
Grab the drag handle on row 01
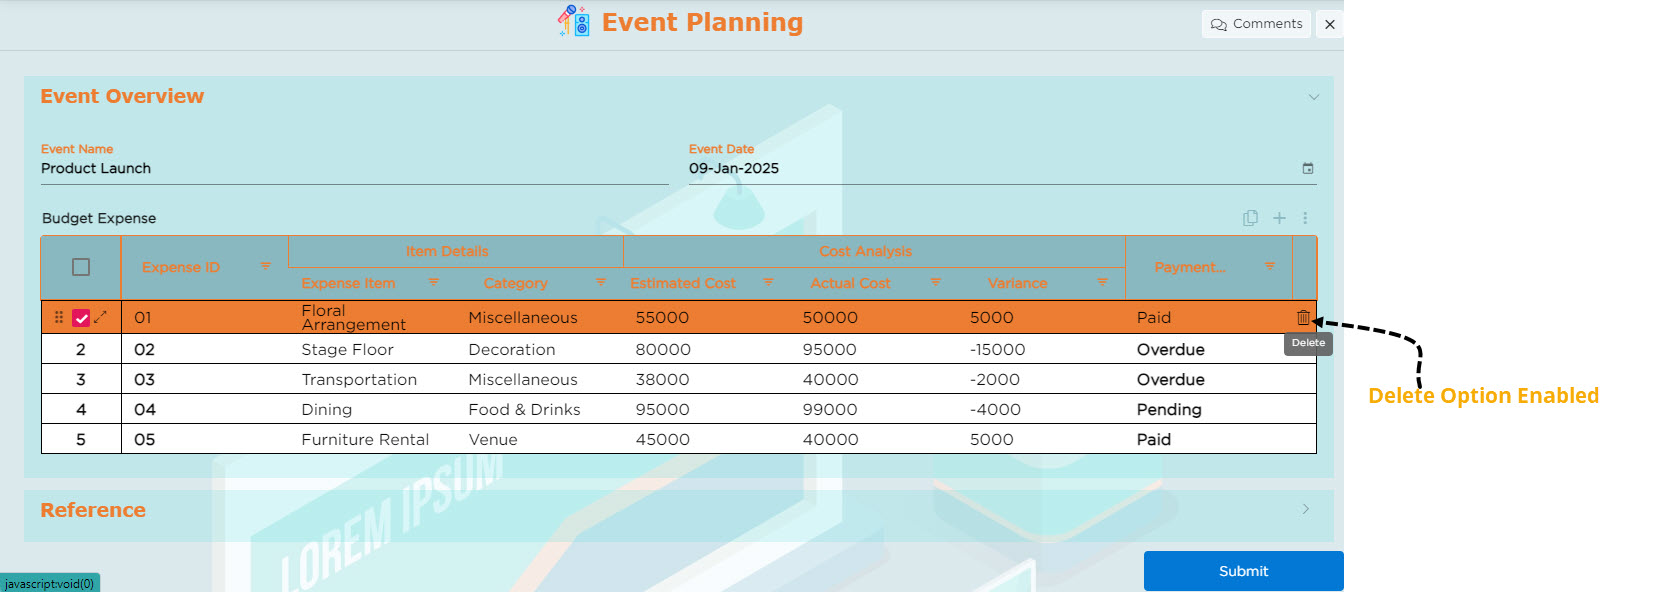[x=59, y=317]
